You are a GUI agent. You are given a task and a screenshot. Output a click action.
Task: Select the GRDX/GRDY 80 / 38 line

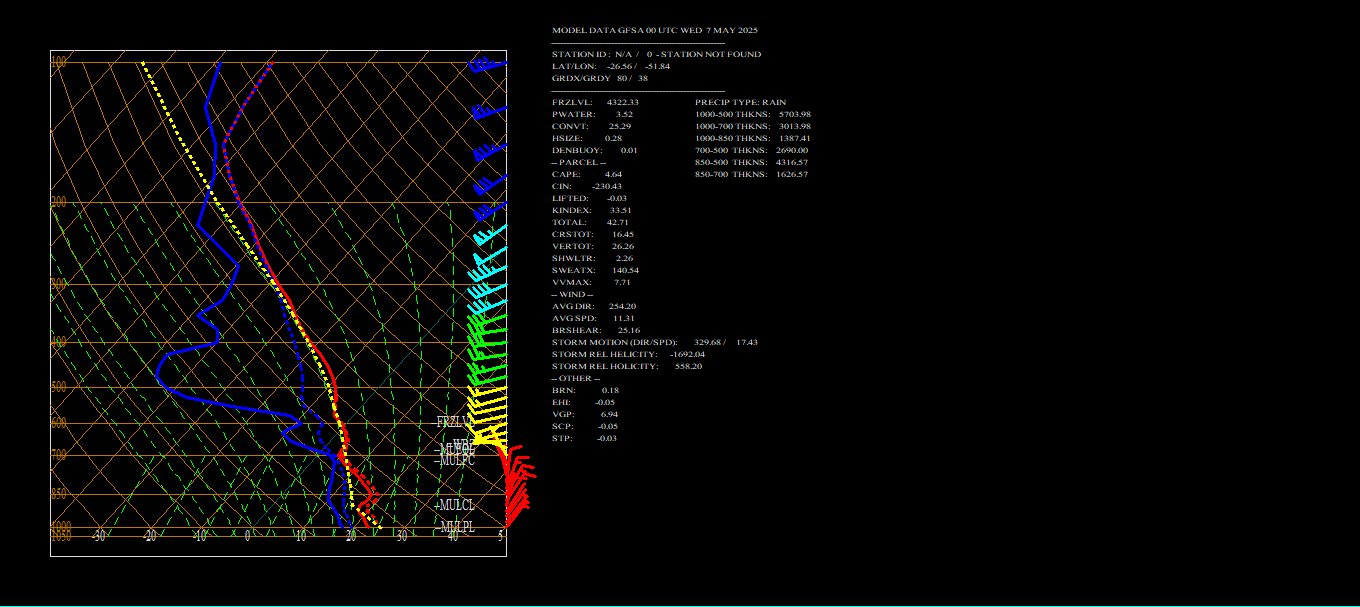click(x=600, y=78)
